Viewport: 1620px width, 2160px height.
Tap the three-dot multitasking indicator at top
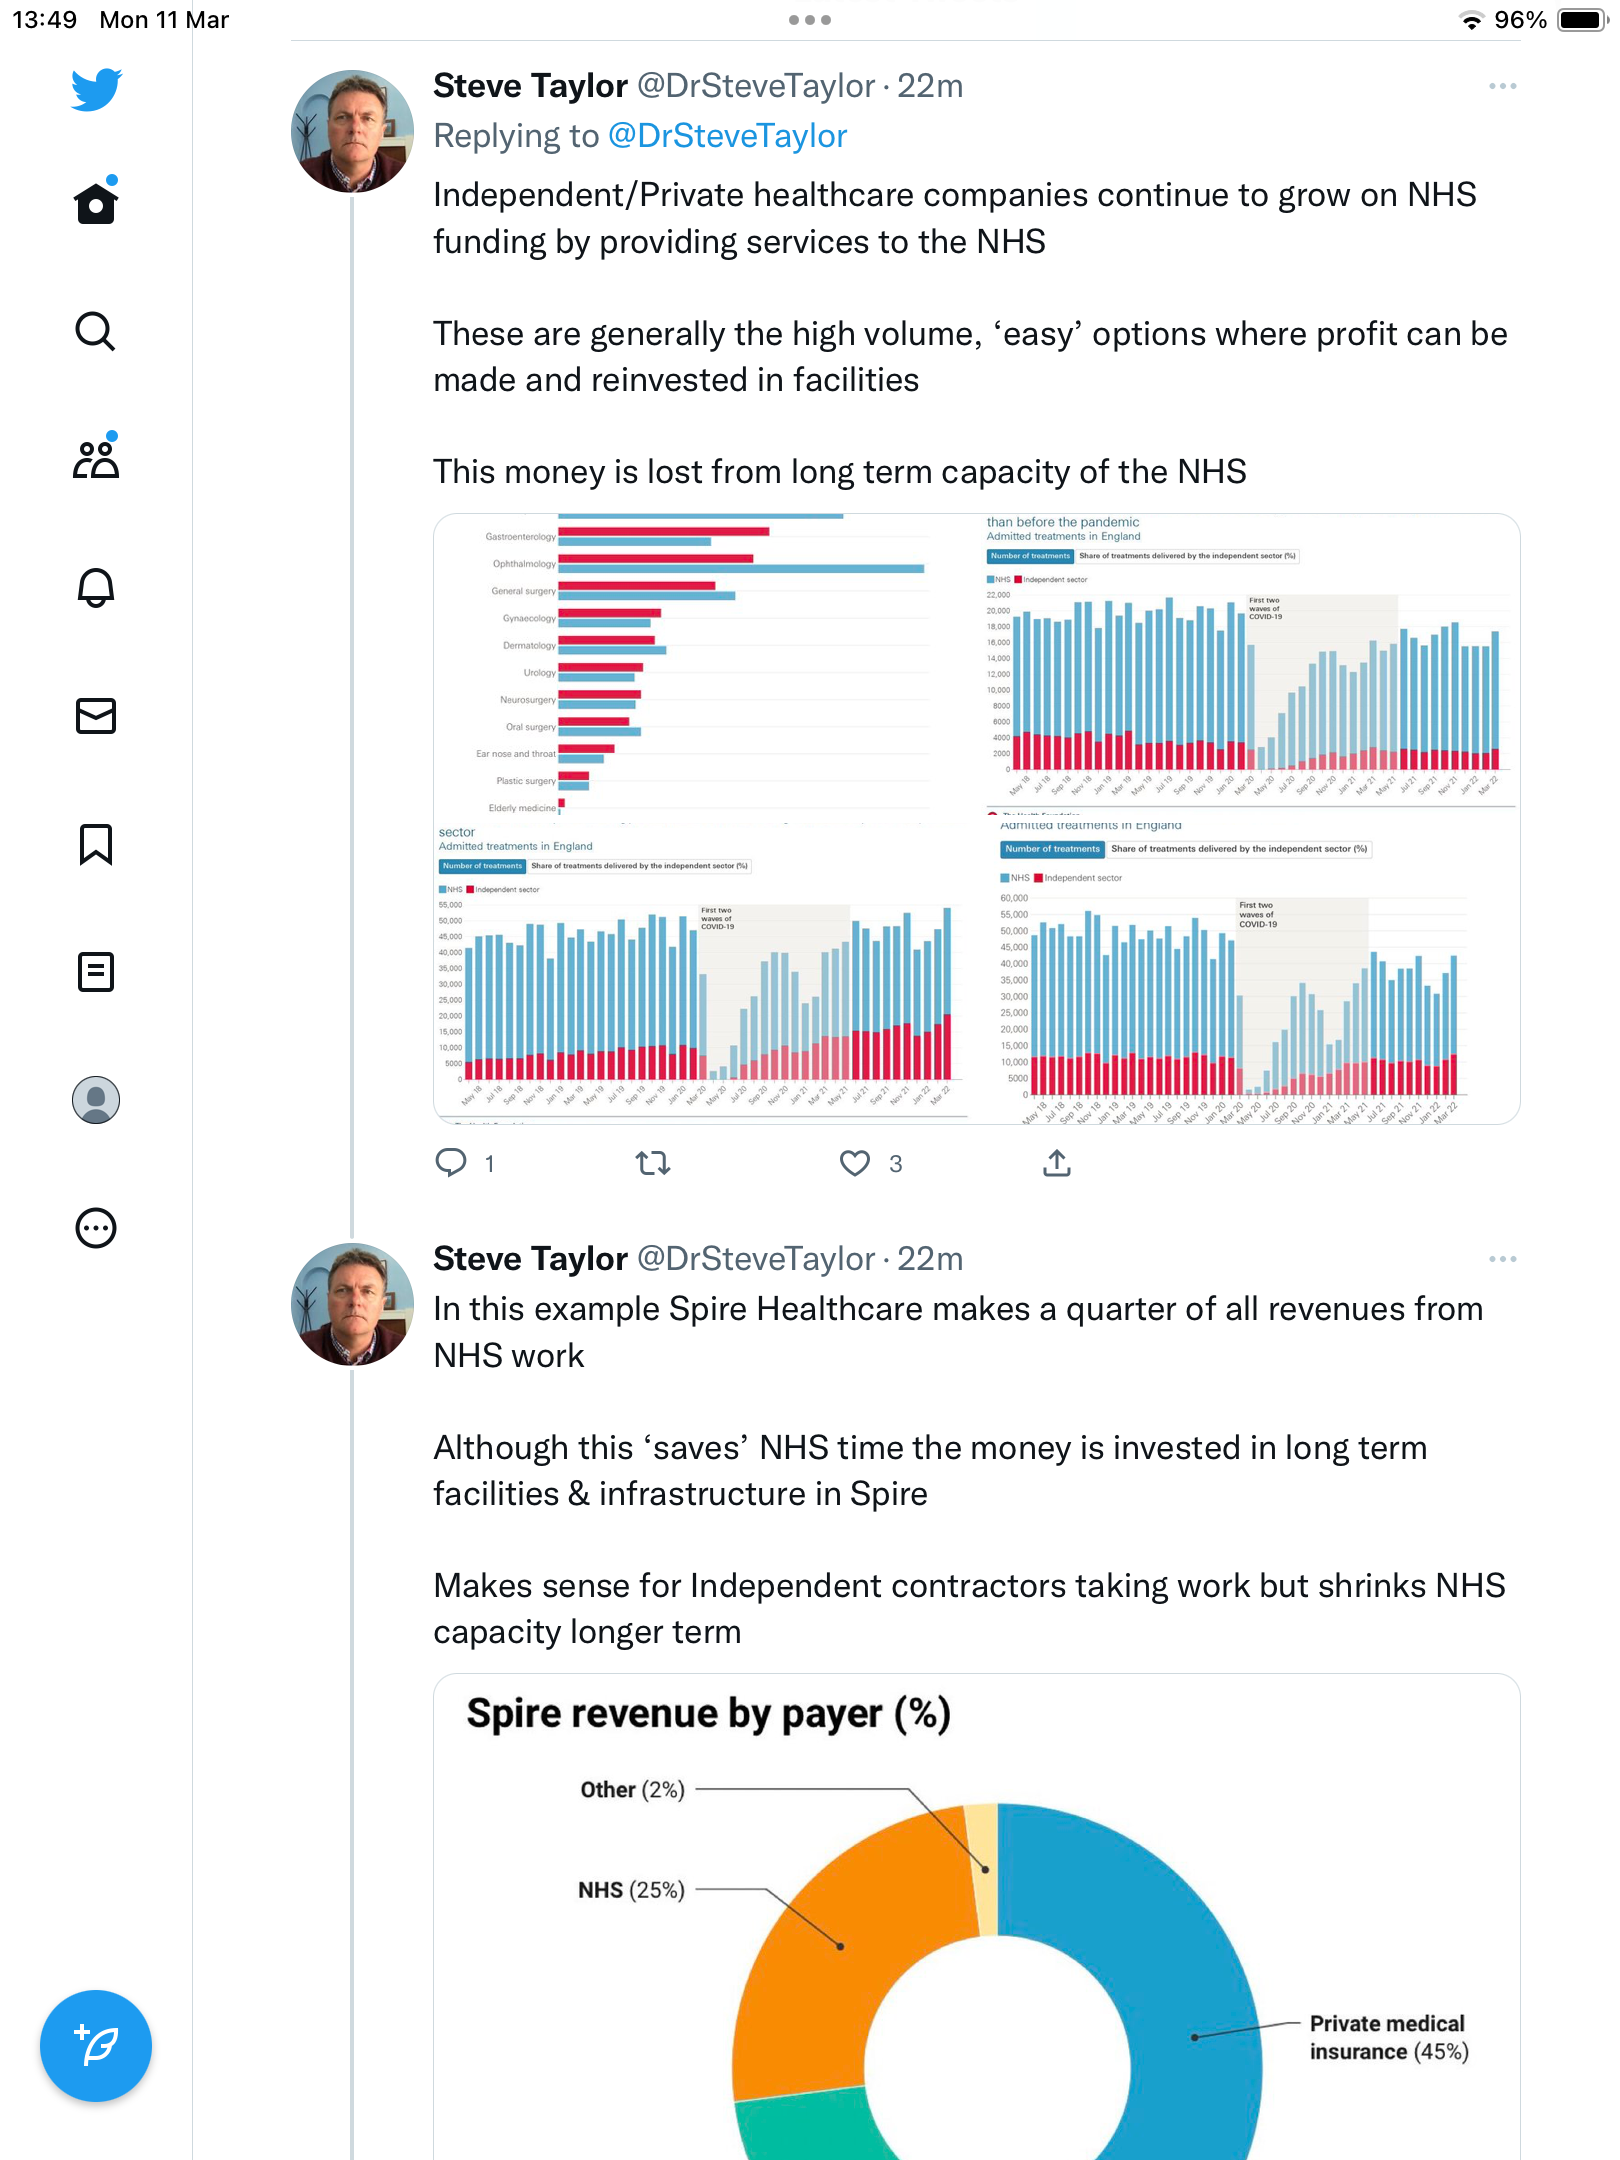(810, 20)
